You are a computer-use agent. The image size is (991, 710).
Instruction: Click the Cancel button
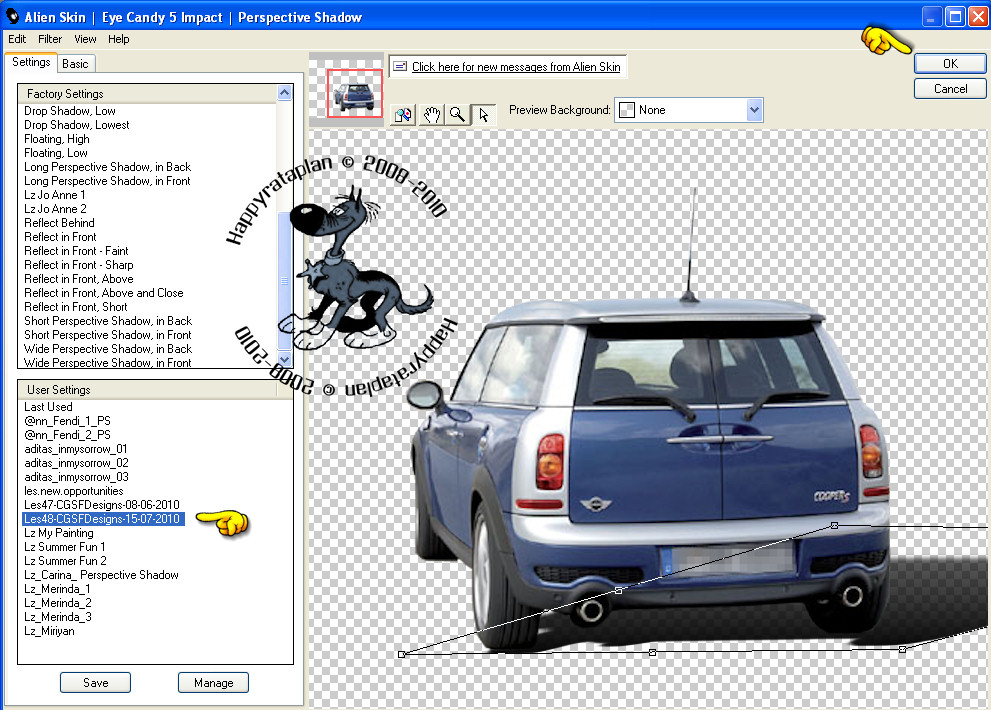point(950,89)
